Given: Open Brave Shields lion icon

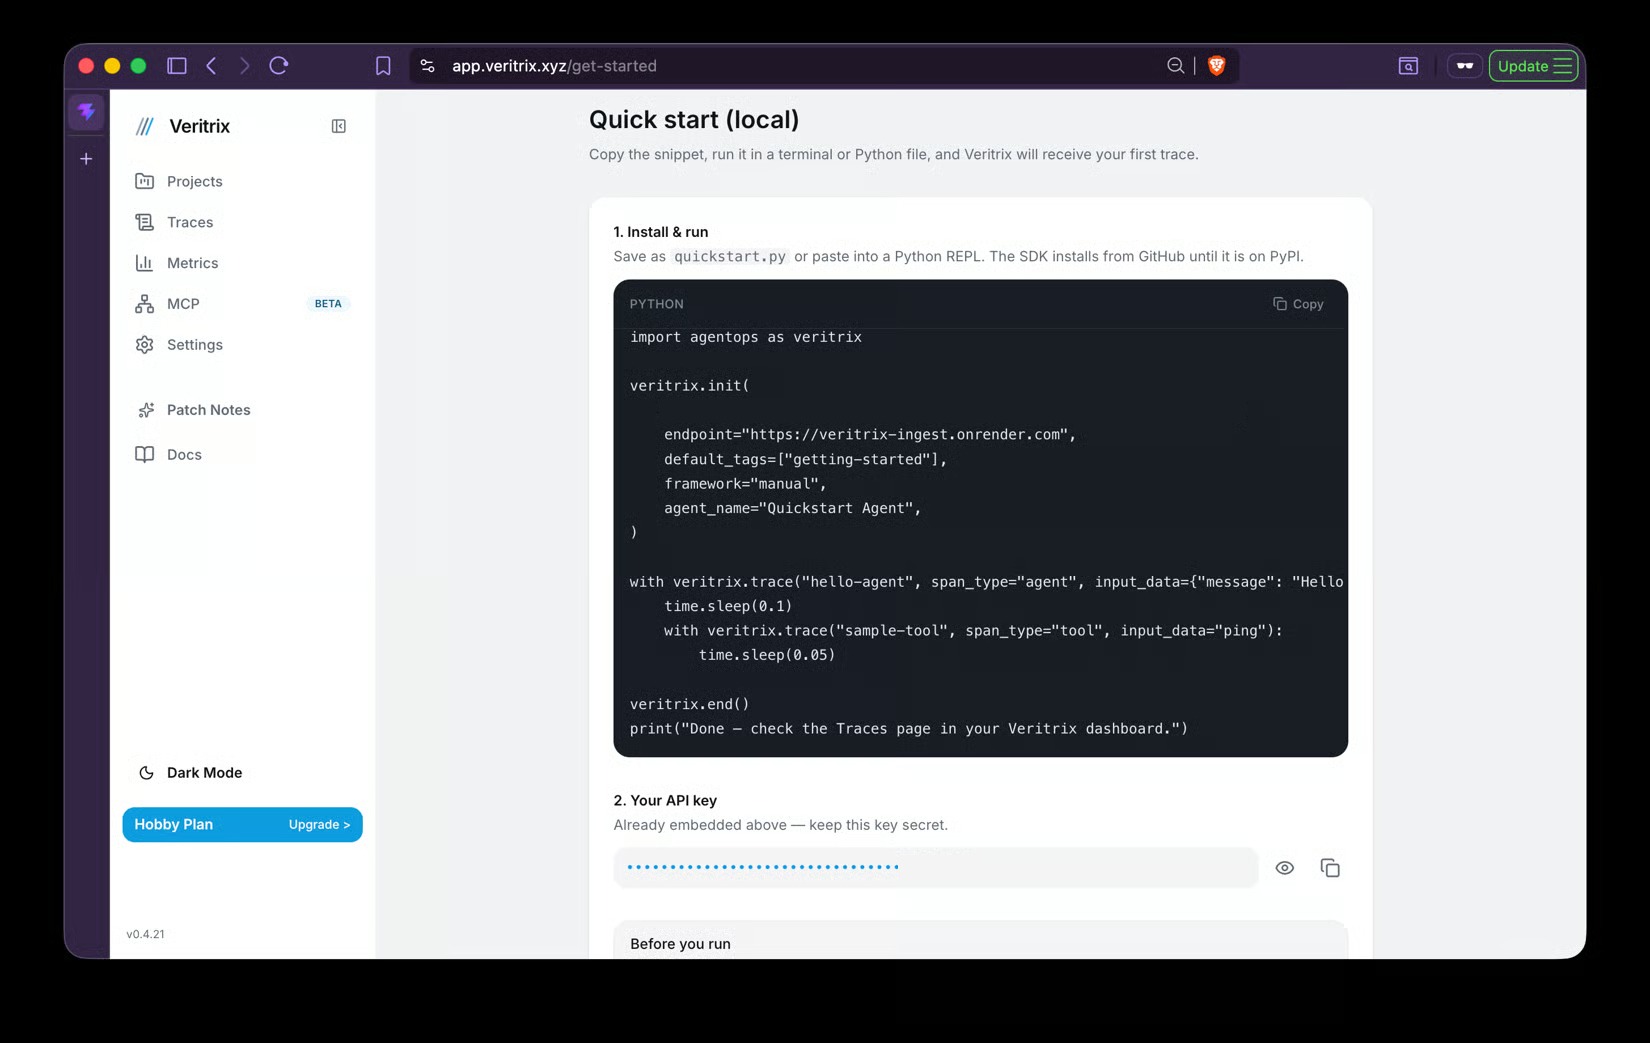Looking at the screenshot, I should click(1216, 66).
